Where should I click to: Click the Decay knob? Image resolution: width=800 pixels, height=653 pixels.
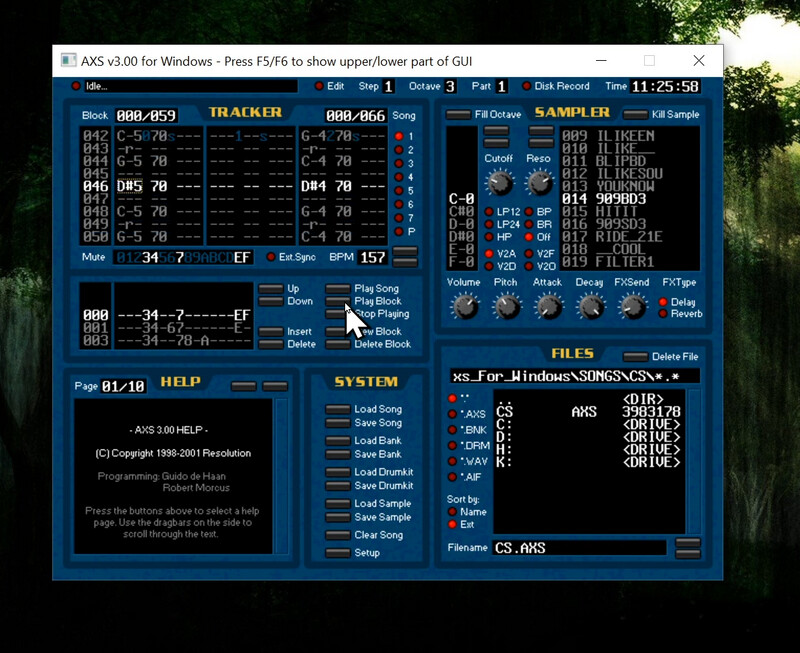[x=590, y=307]
